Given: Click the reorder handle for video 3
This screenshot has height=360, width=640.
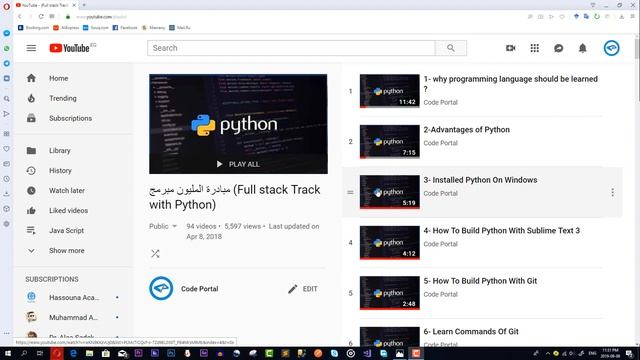Looking at the screenshot, I should pos(350,192).
